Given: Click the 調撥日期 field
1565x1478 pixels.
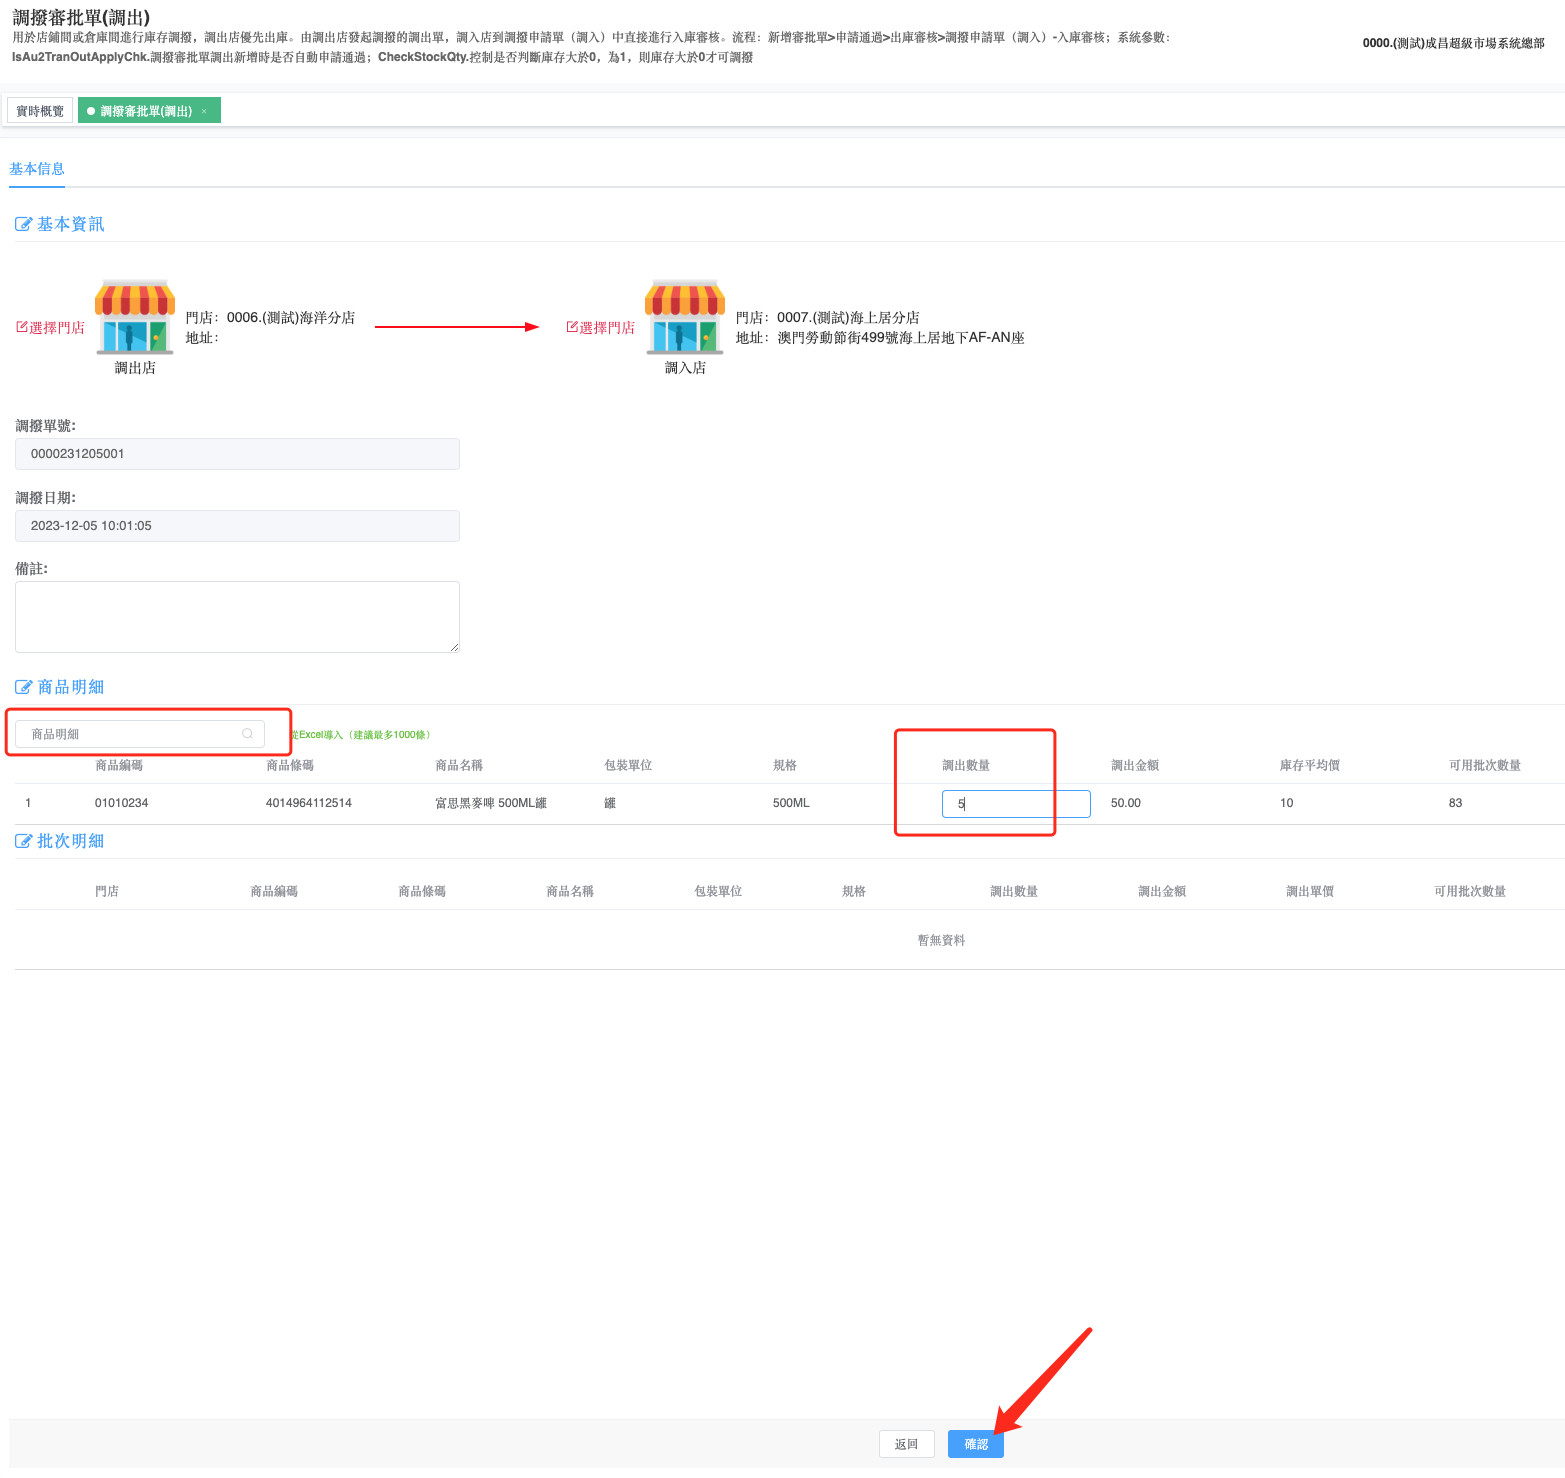Looking at the screenshot, I should (x=237, y=526).
